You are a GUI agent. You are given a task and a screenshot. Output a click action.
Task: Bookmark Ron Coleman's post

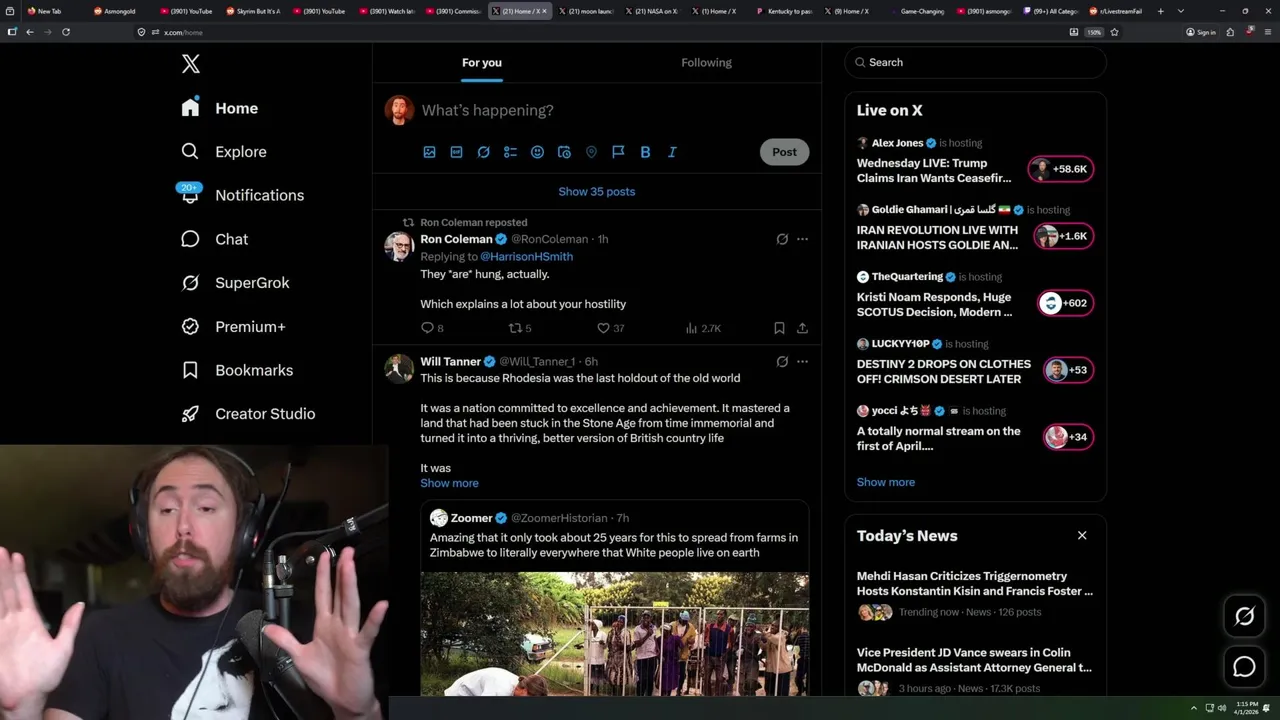779,328
